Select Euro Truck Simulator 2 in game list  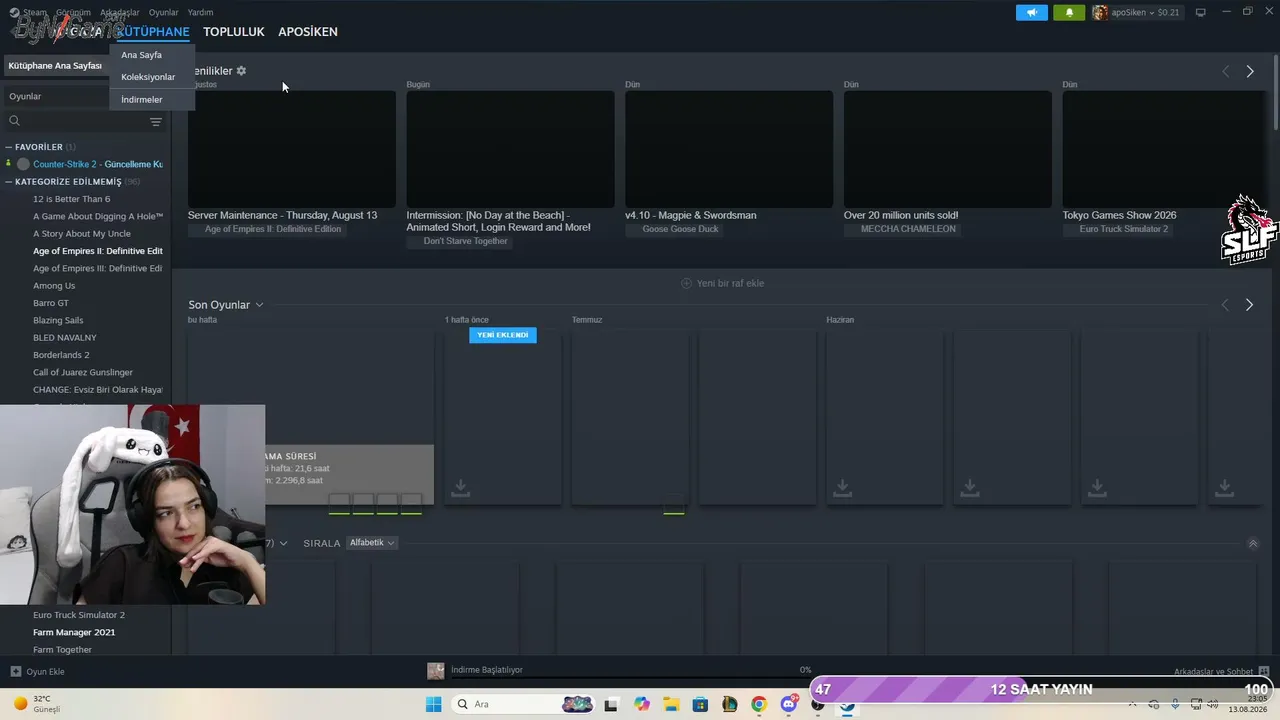pos(79,615)
